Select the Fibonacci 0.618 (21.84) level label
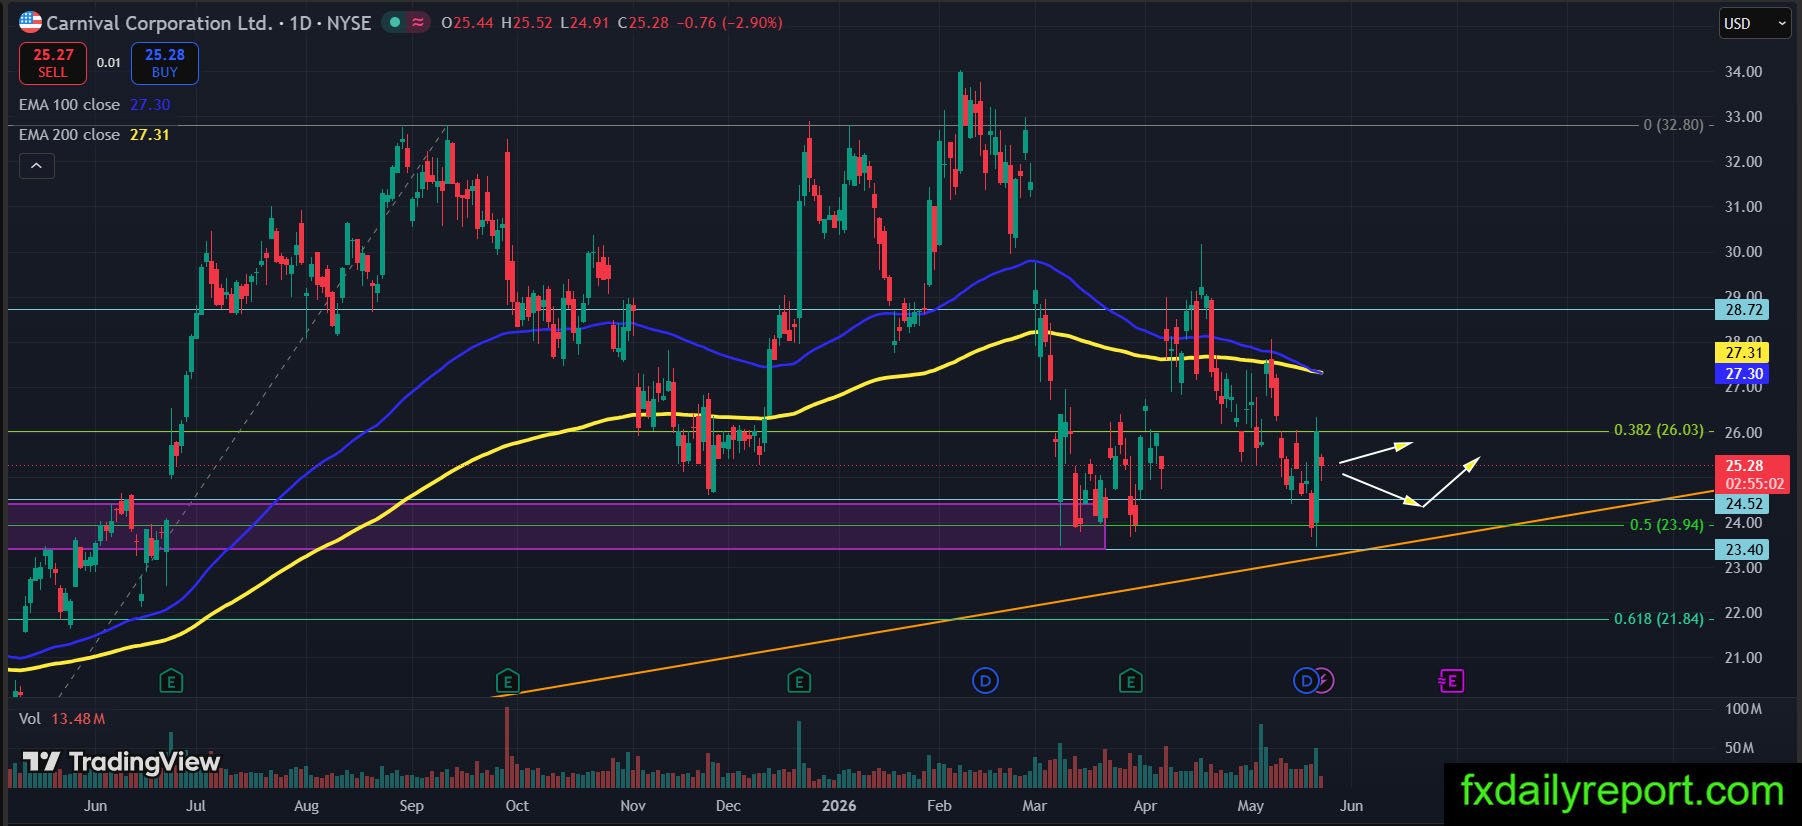Image resolution: width=1802 pixels, height=826 pixels. [x=1658, y=619]
